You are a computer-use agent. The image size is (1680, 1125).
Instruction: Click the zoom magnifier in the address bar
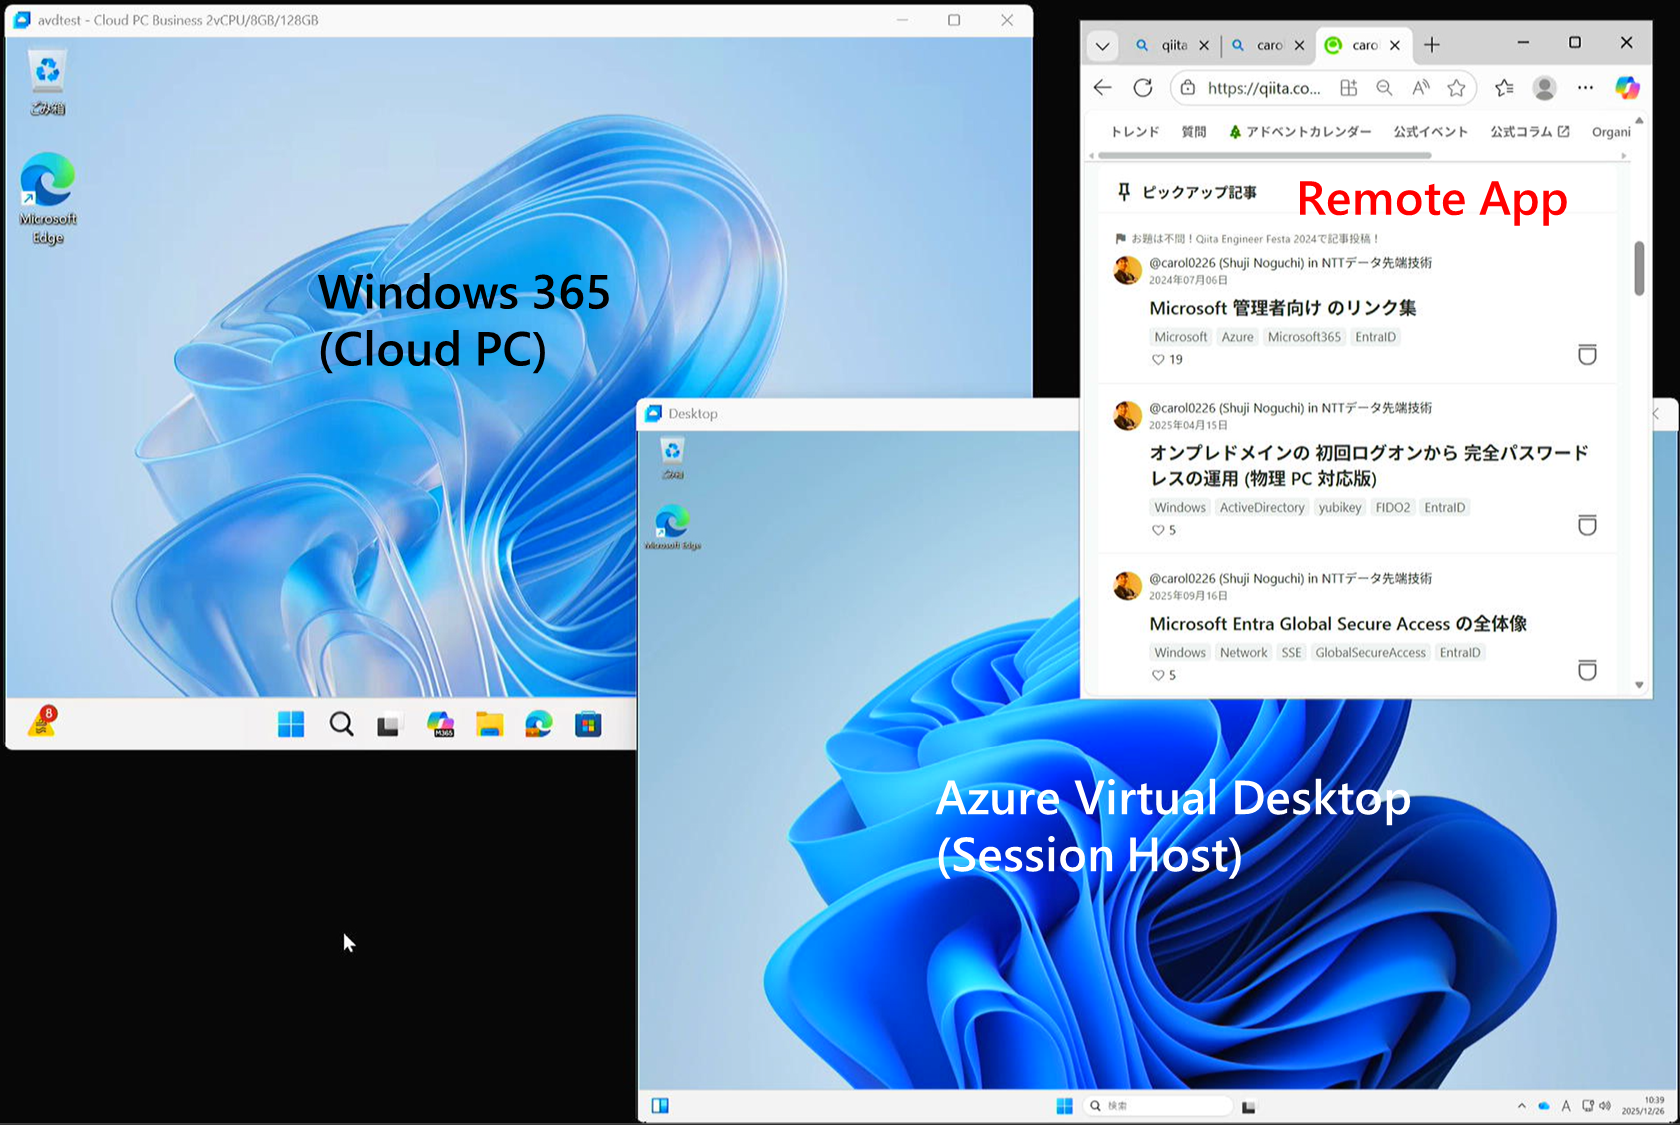pyautogui.click(x=1384, y=88)
